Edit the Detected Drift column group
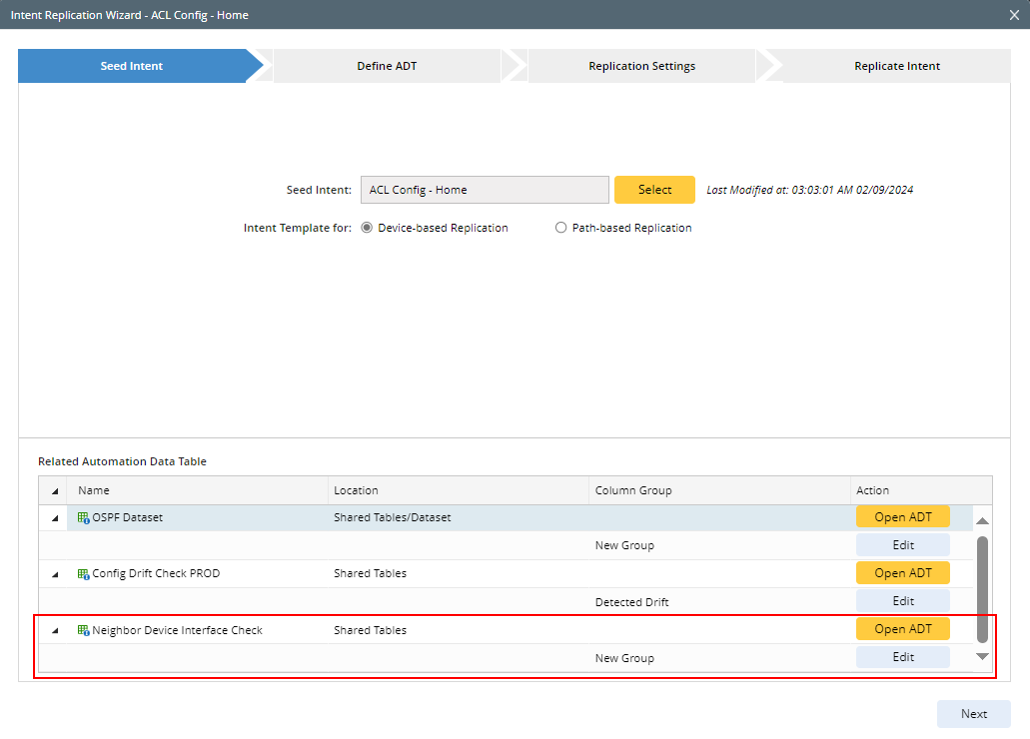This screenshot has width=1030, height=739. 902,601
